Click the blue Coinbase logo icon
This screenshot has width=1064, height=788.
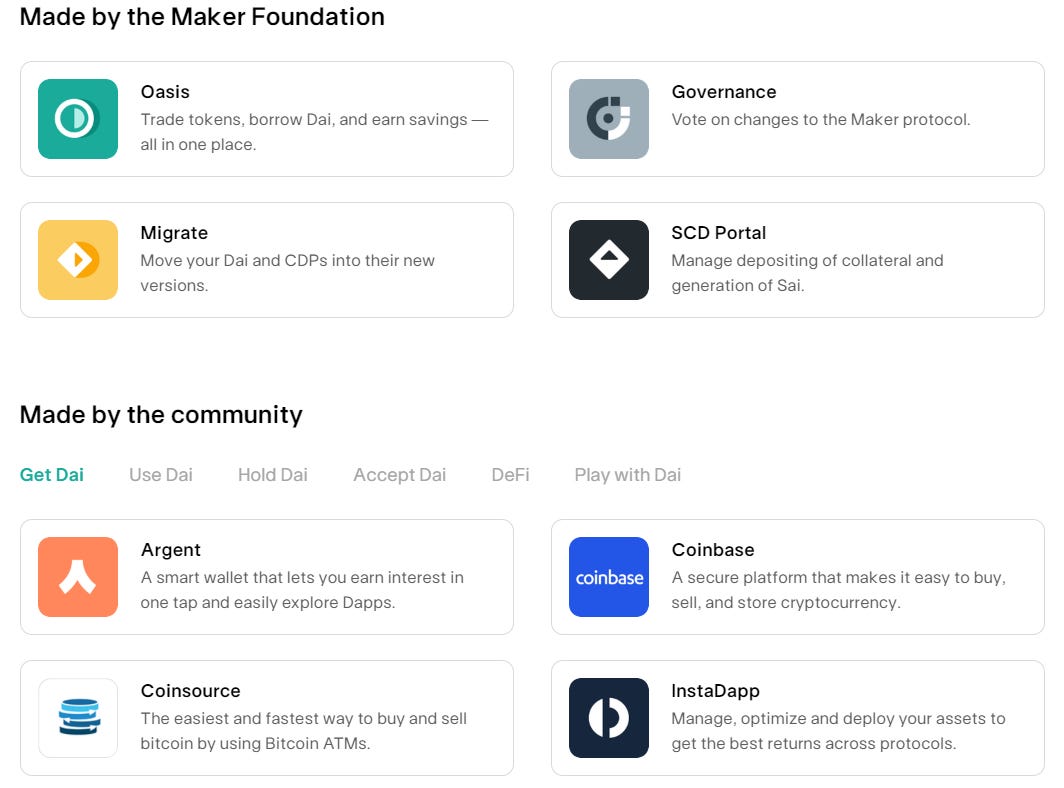[x=609, y=577]
